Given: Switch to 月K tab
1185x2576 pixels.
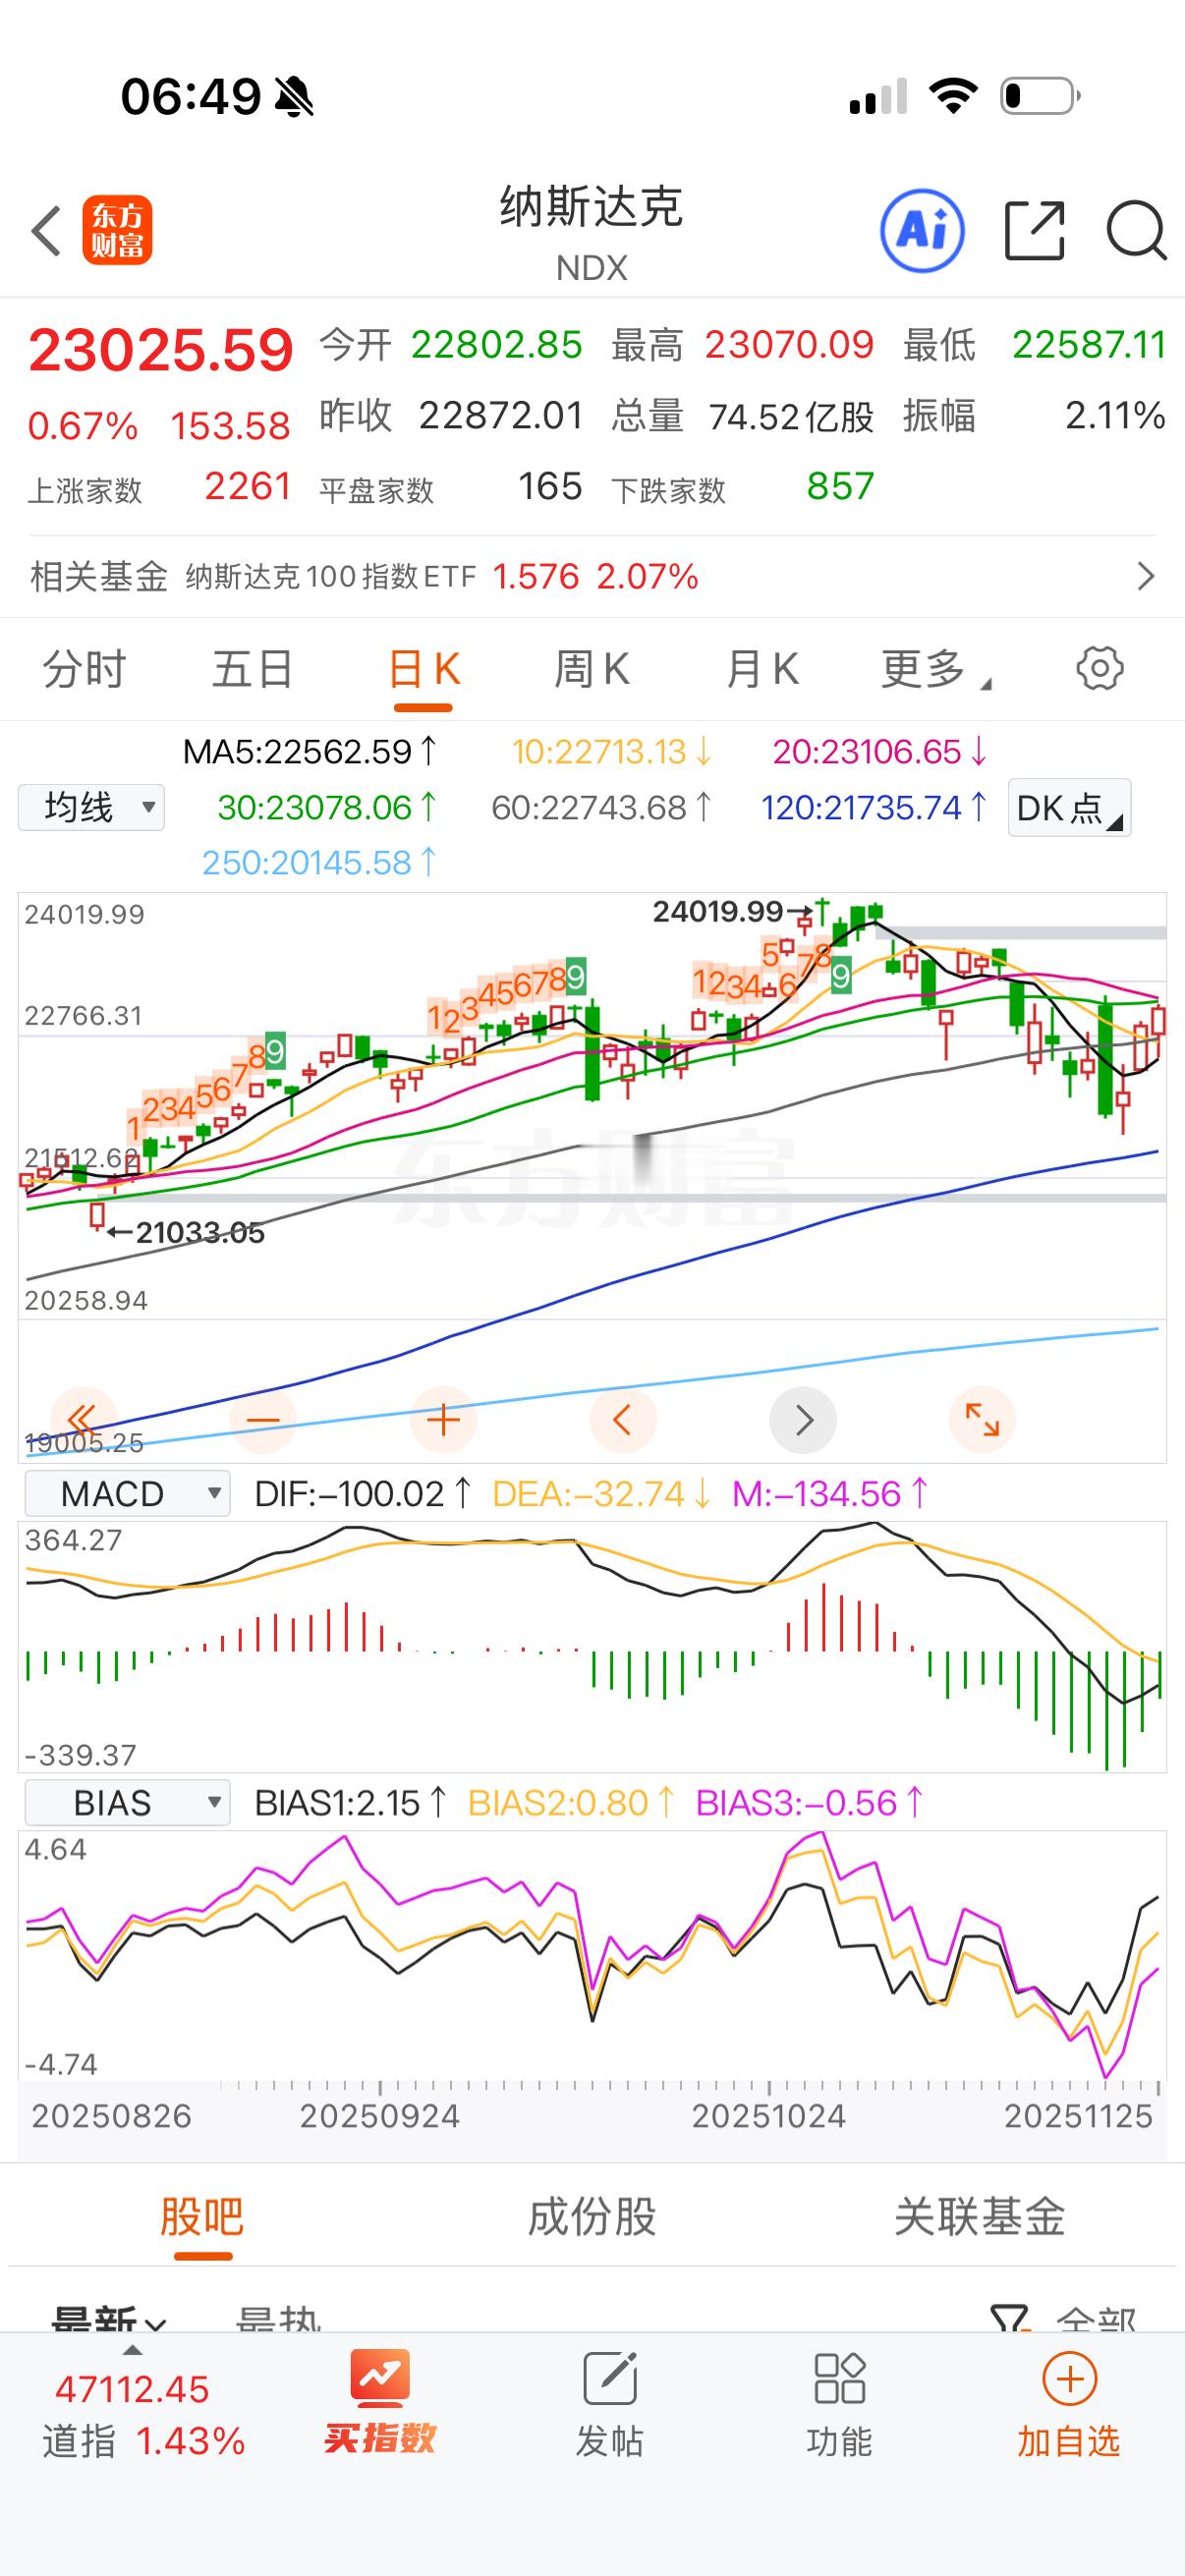Looking at the screenshot, I should 762,669.
